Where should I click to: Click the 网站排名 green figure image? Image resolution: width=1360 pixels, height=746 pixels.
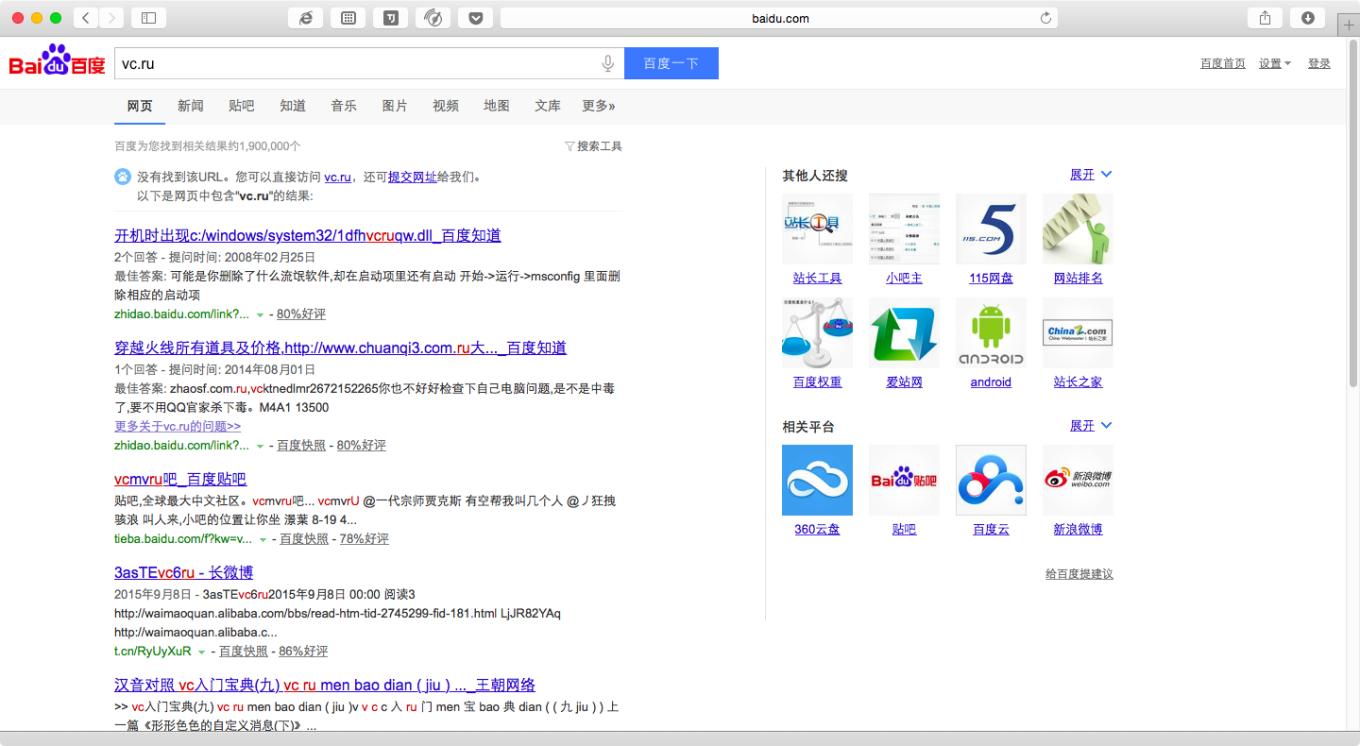1078,229
